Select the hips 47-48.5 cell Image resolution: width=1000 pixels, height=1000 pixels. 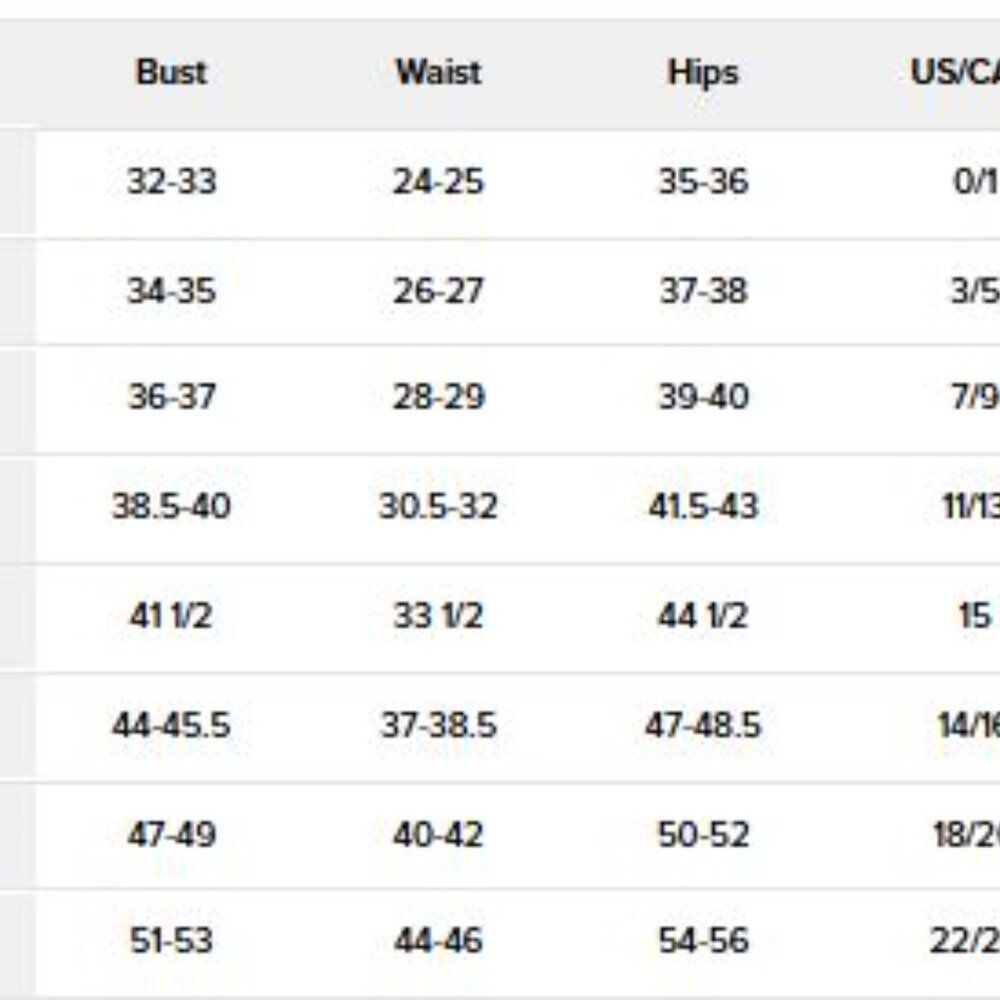click(703, 725)
